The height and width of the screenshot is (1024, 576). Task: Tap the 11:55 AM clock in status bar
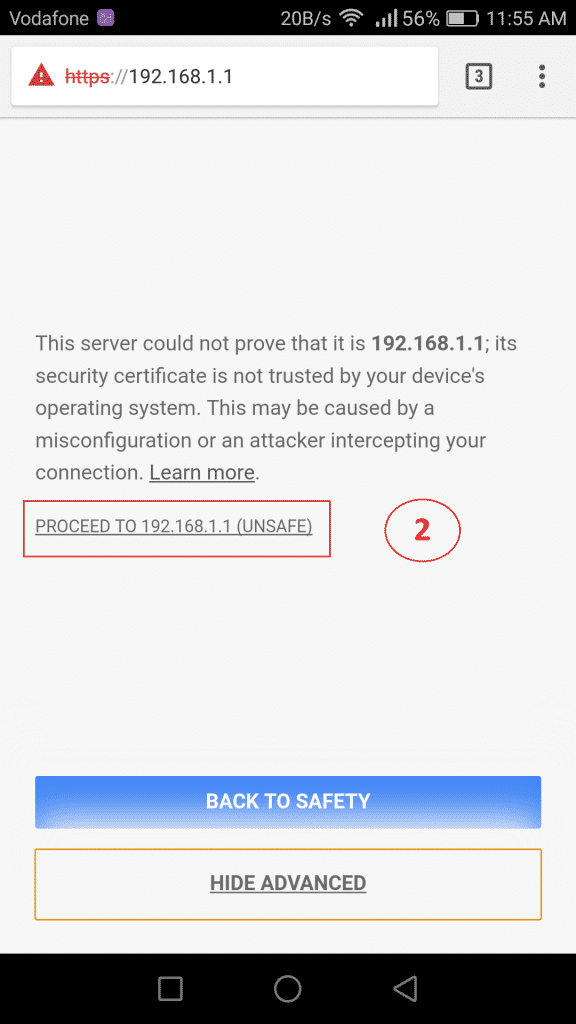click(526, 18)
